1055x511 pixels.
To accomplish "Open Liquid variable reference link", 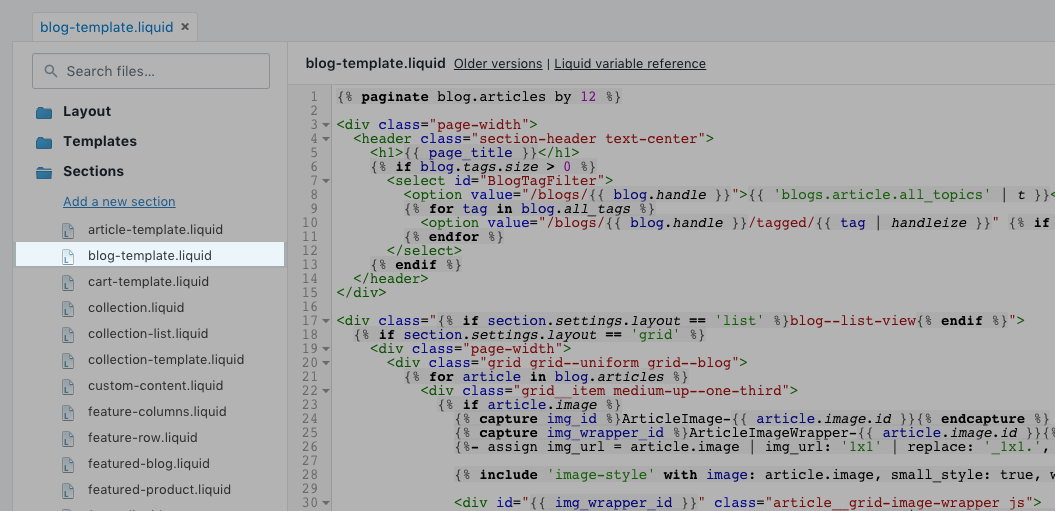I will 630,63.
